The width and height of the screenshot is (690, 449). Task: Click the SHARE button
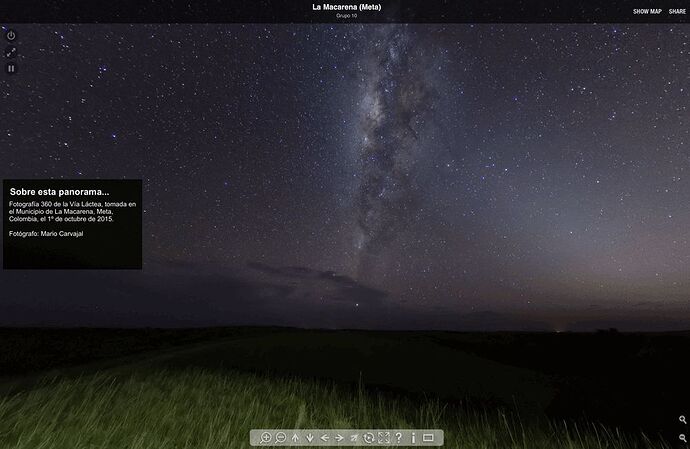pyautogui.click(x=677, y=11)
